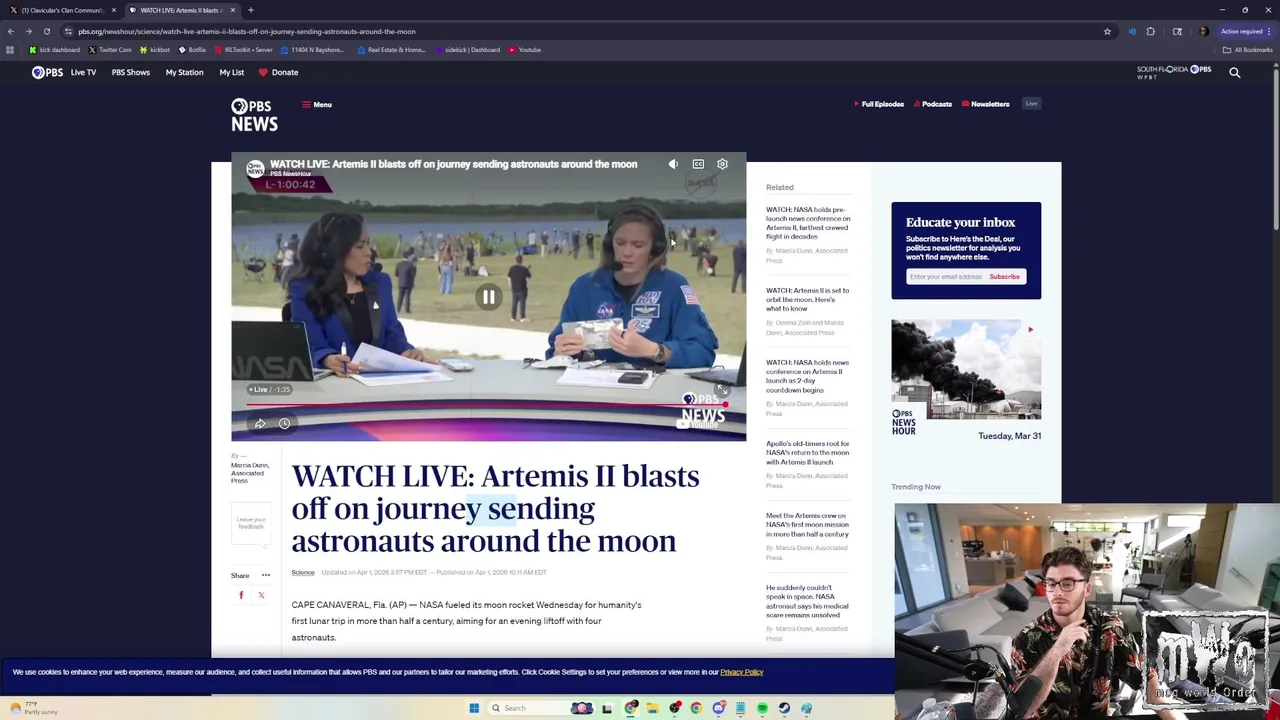Open related story 'Meet the Artemis crew'

point(807,525)
